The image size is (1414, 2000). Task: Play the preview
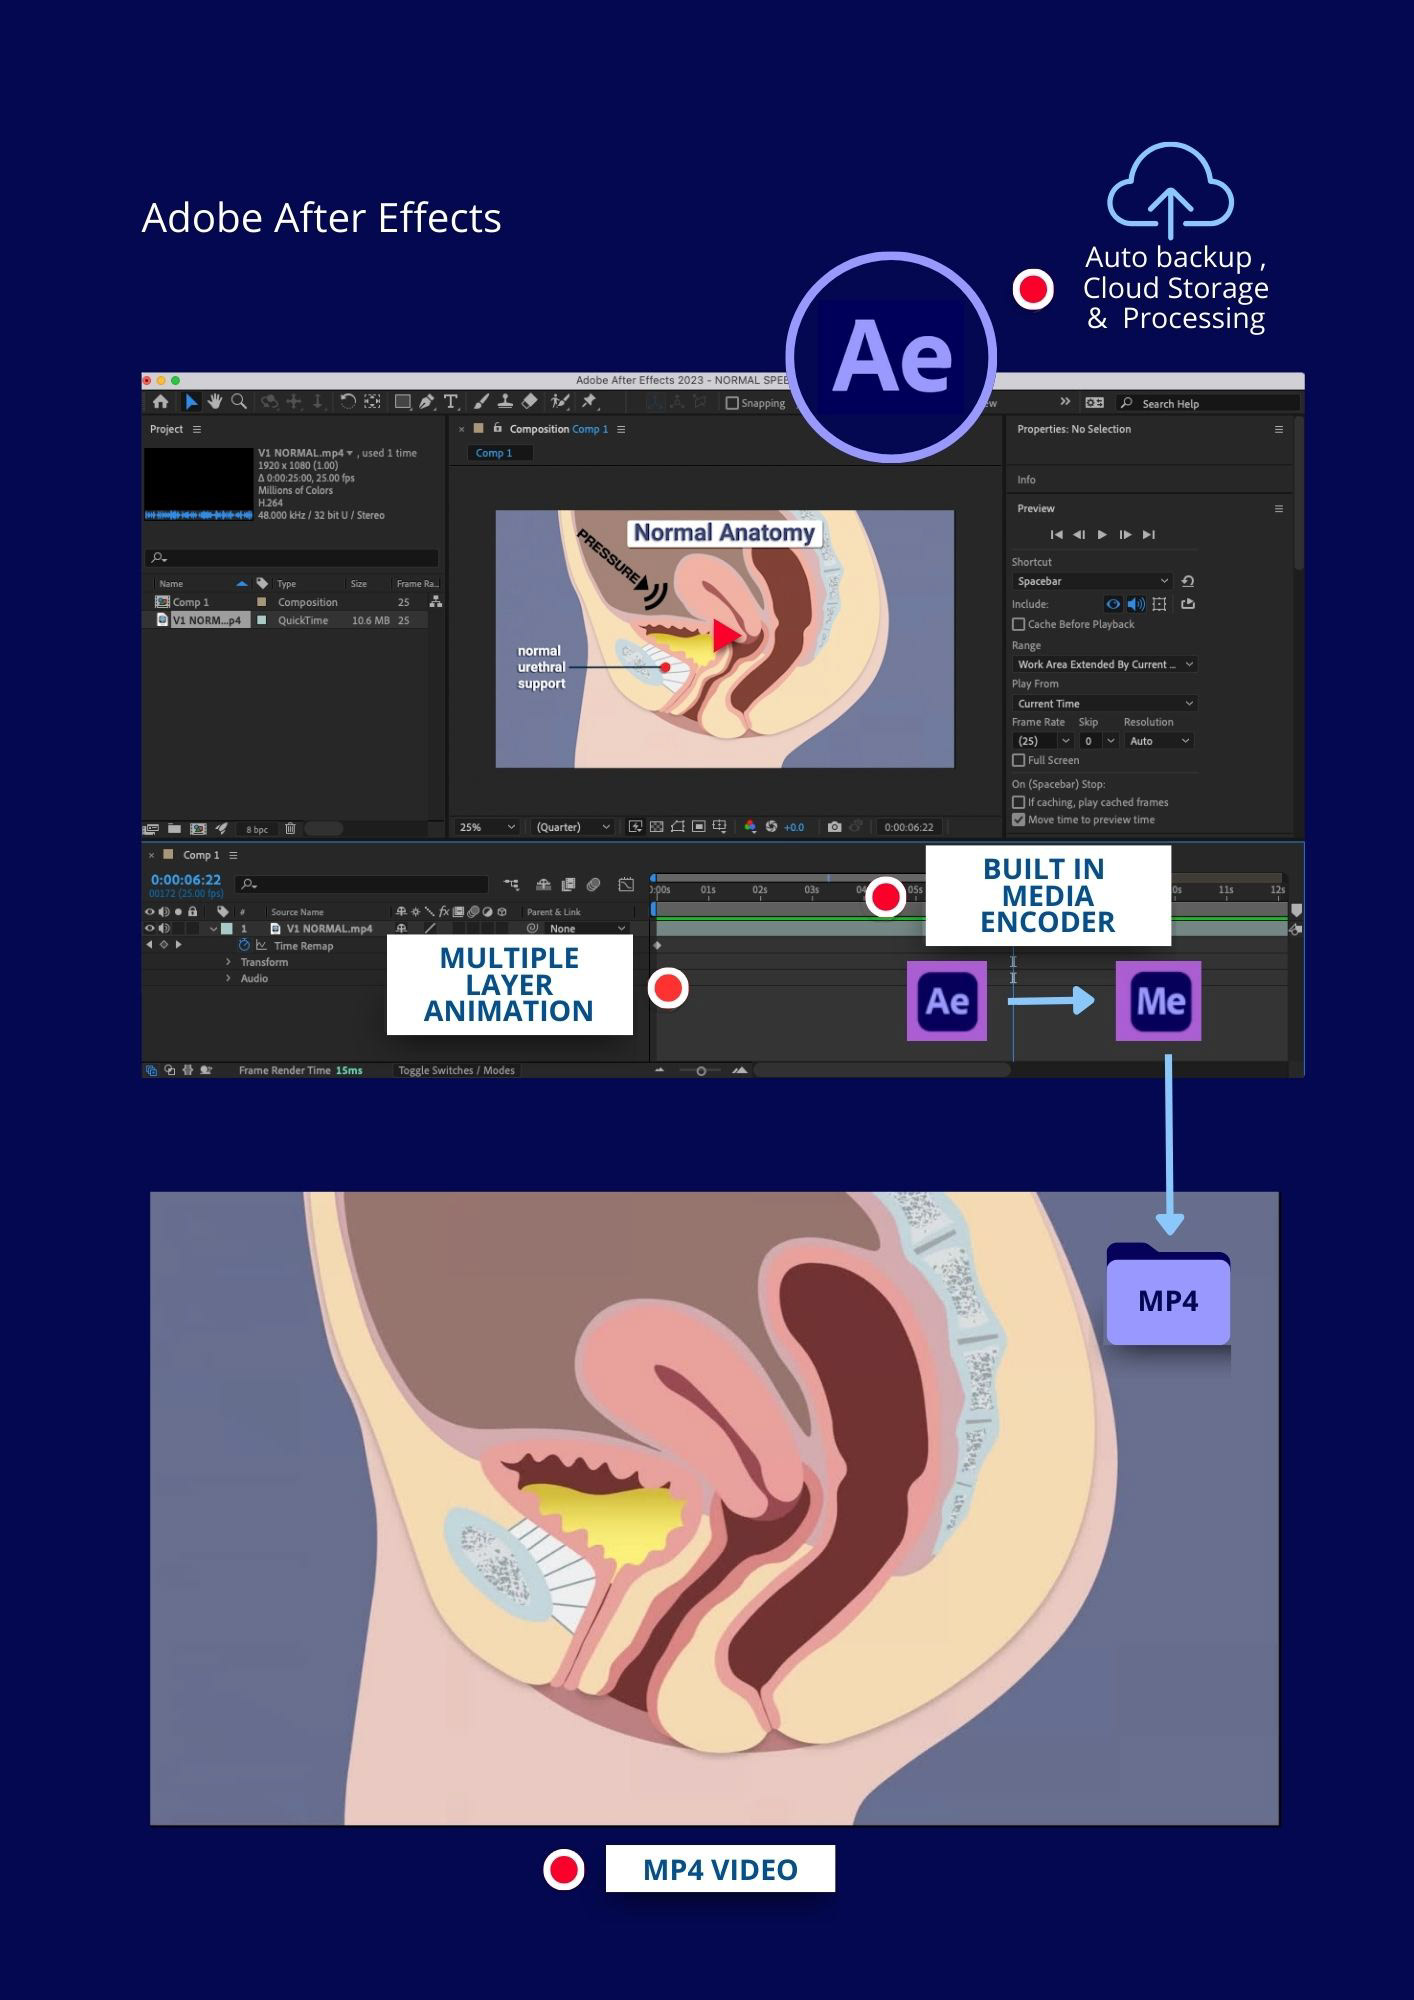[x=1102, y=535]
